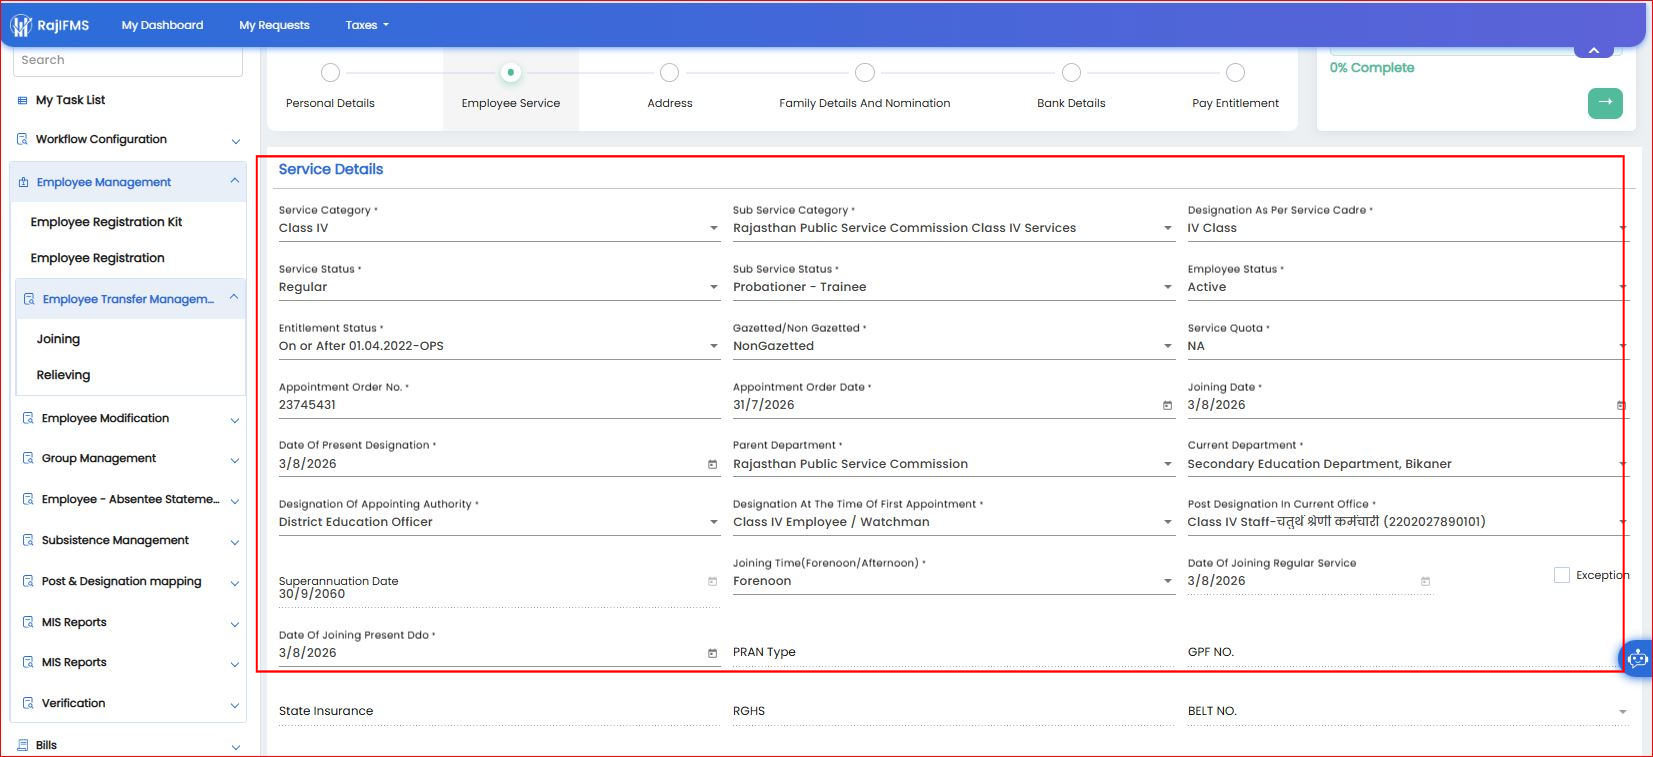Open calendar for Date Of Joining Present Ddo

point(712,653)
